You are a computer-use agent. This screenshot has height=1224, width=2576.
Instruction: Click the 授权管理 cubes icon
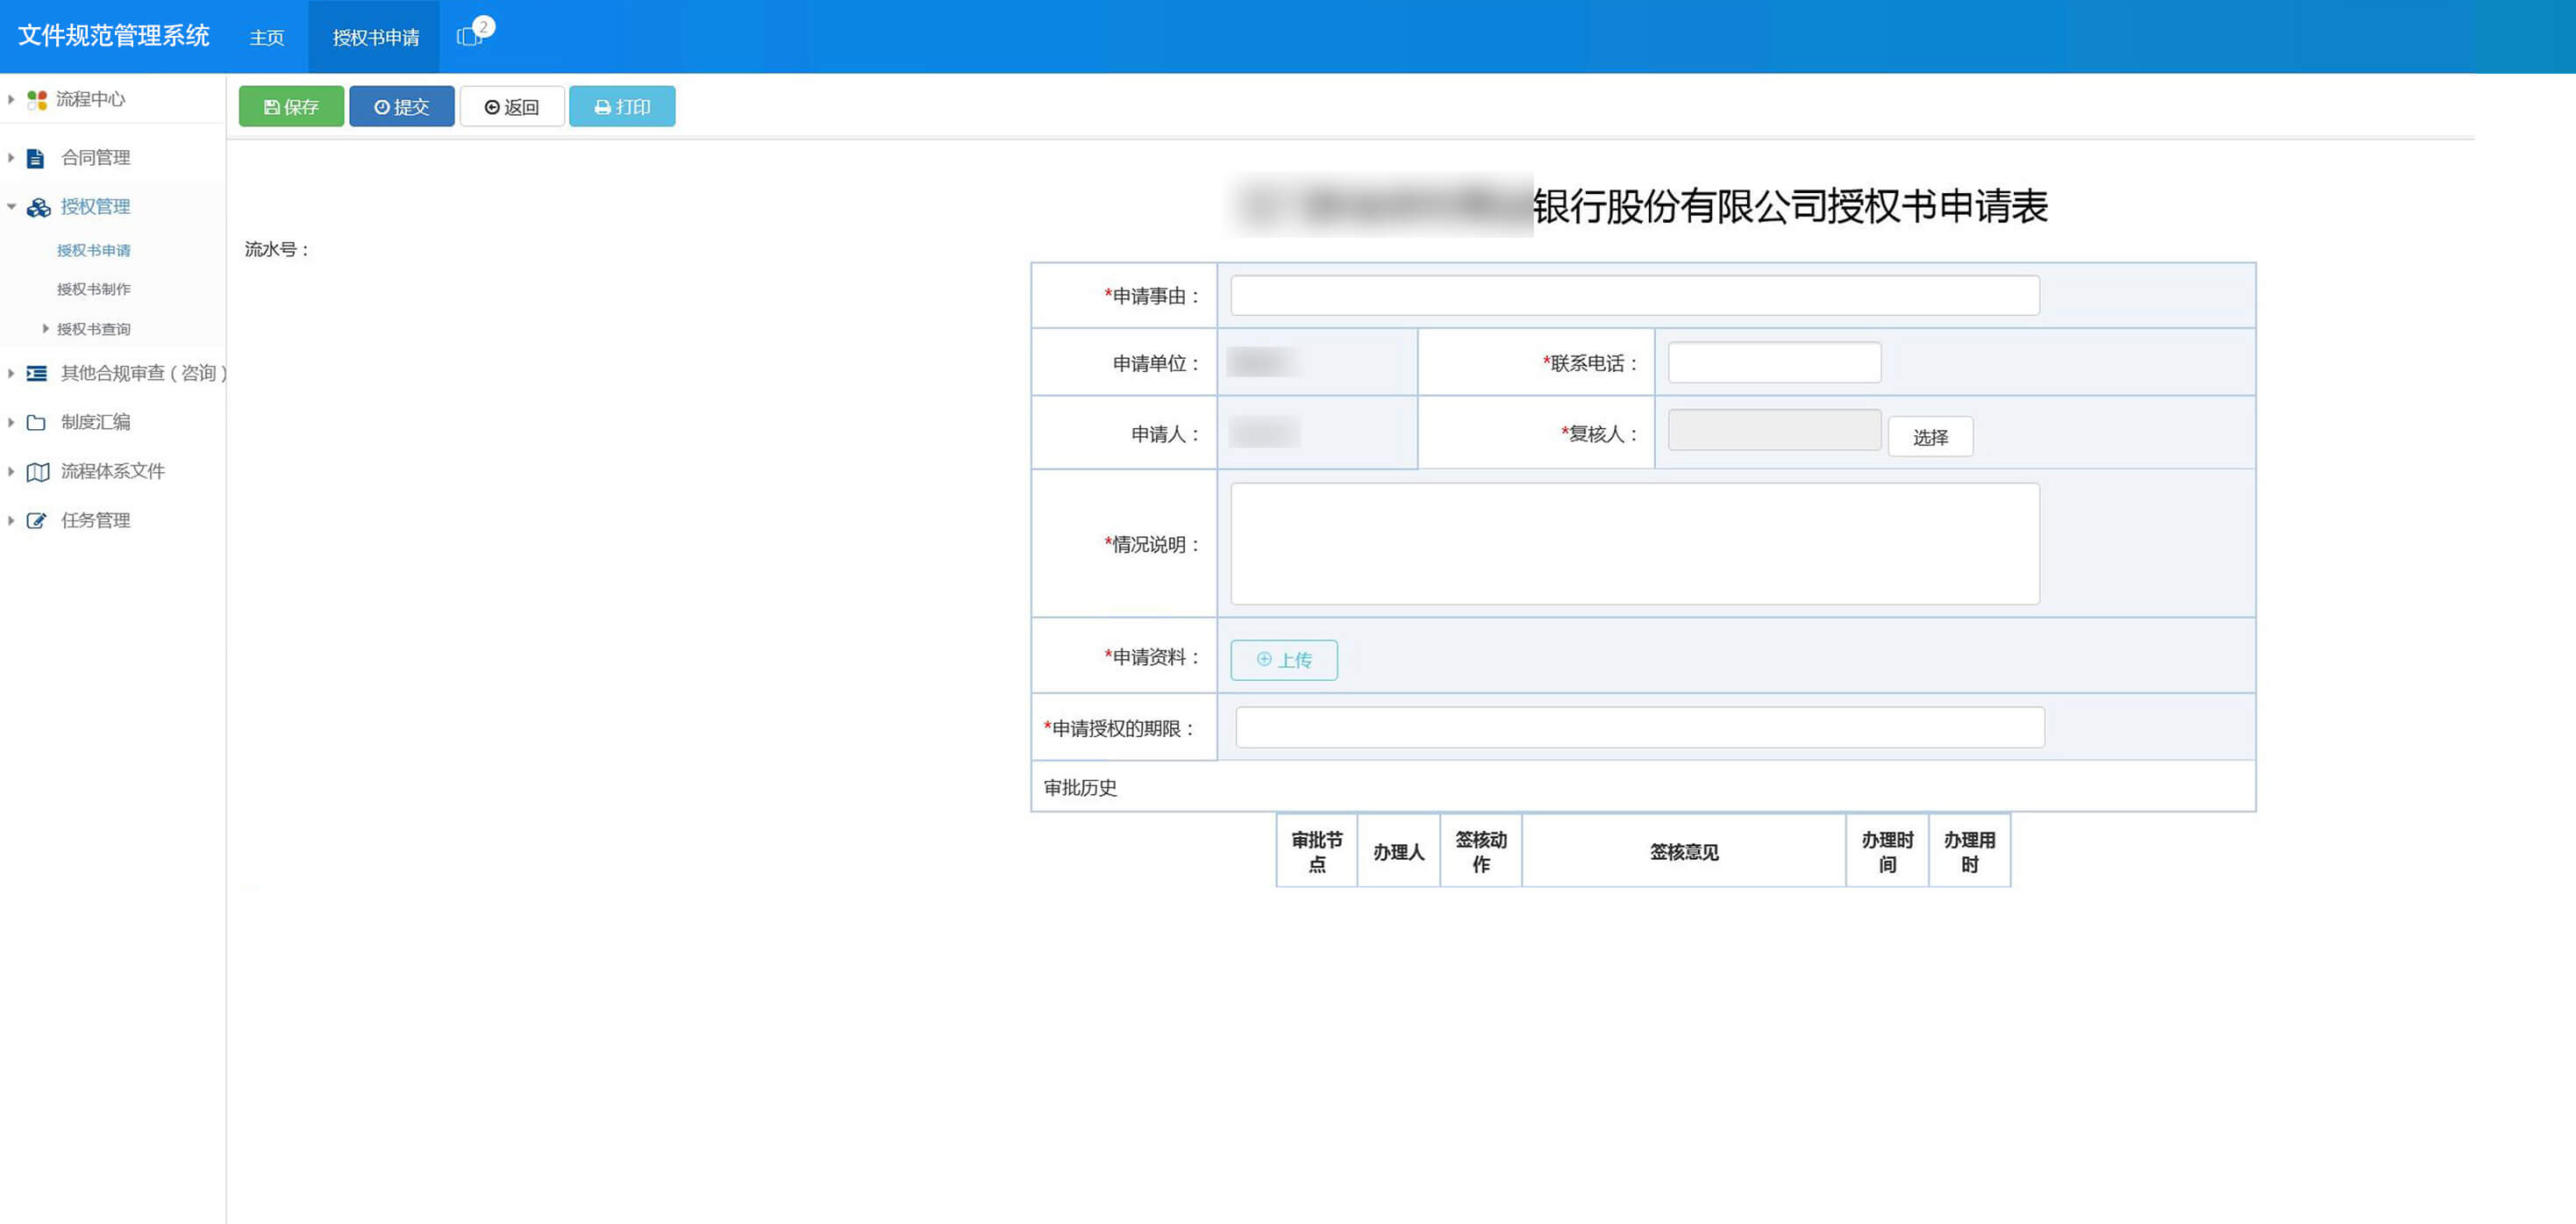[x=38, y=207]
